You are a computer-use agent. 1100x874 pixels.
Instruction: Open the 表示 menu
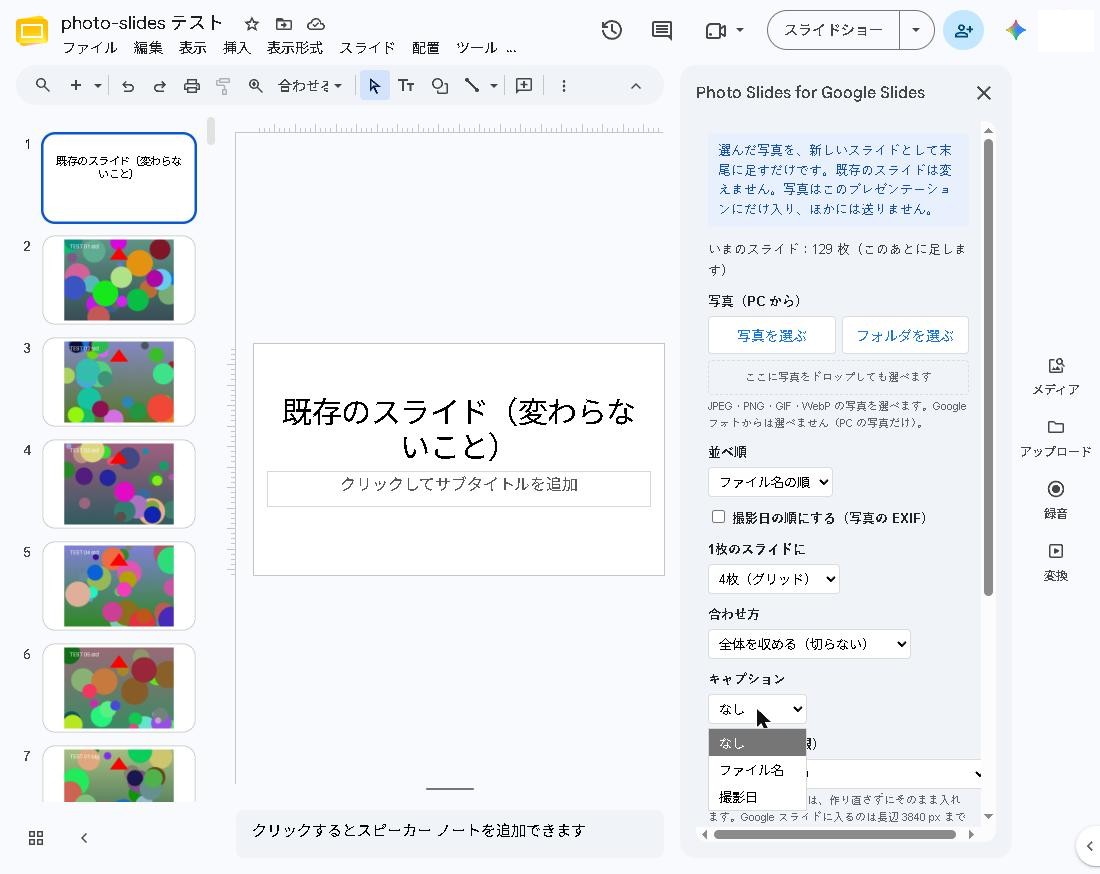tap(192, 48)
